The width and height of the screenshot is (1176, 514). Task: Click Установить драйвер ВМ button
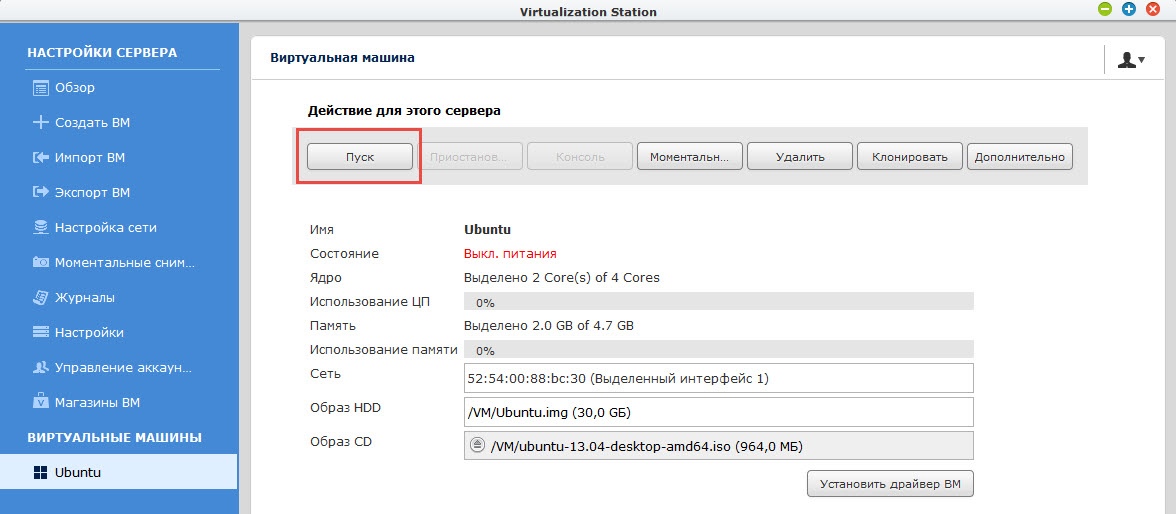click(890, 483)
